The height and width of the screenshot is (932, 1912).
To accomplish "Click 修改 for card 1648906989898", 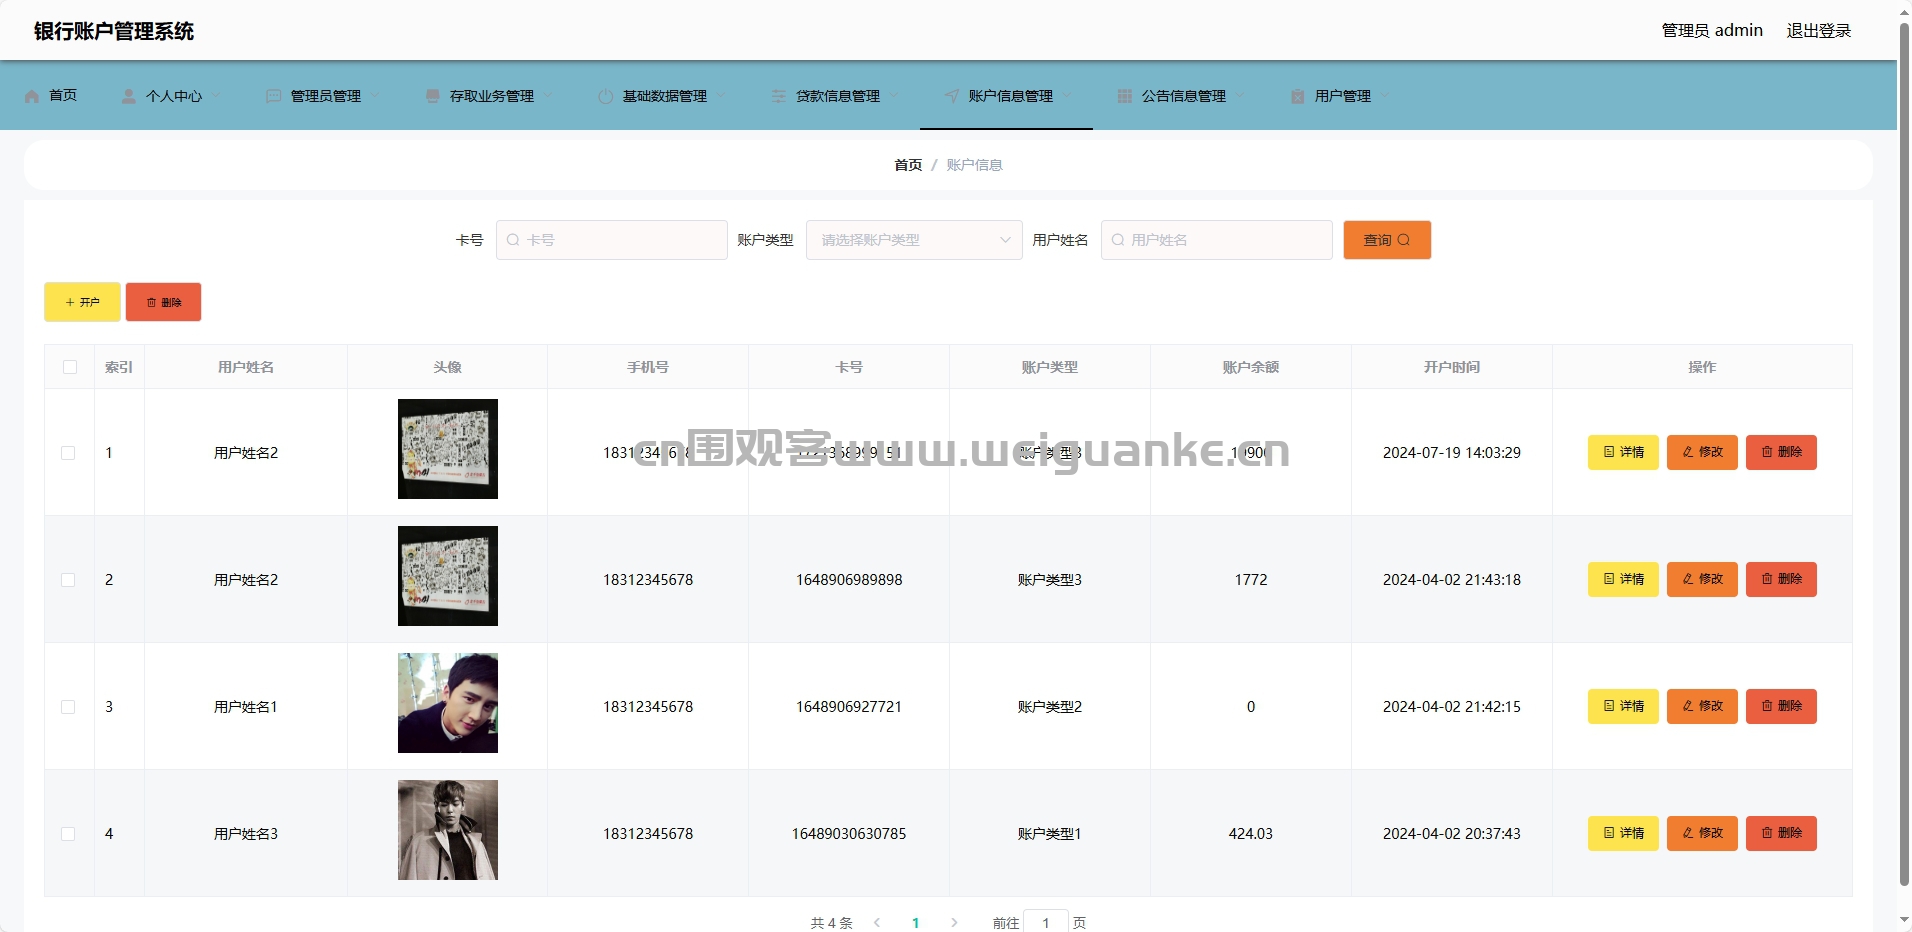I will pyautogui.click(x=1702, y=580).
